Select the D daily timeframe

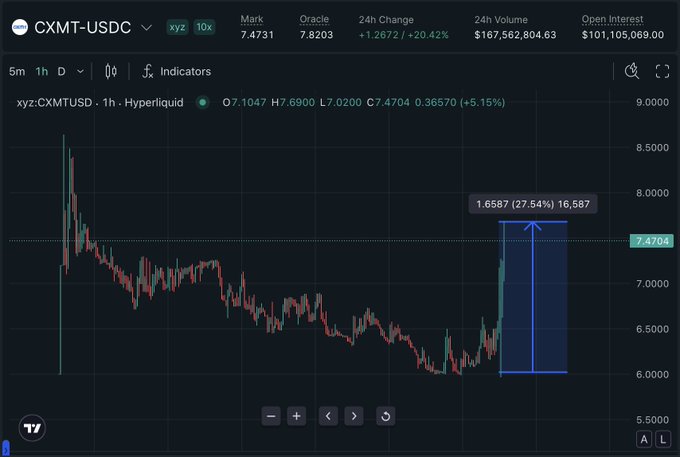pyautogui.click(x=62, y=72)
